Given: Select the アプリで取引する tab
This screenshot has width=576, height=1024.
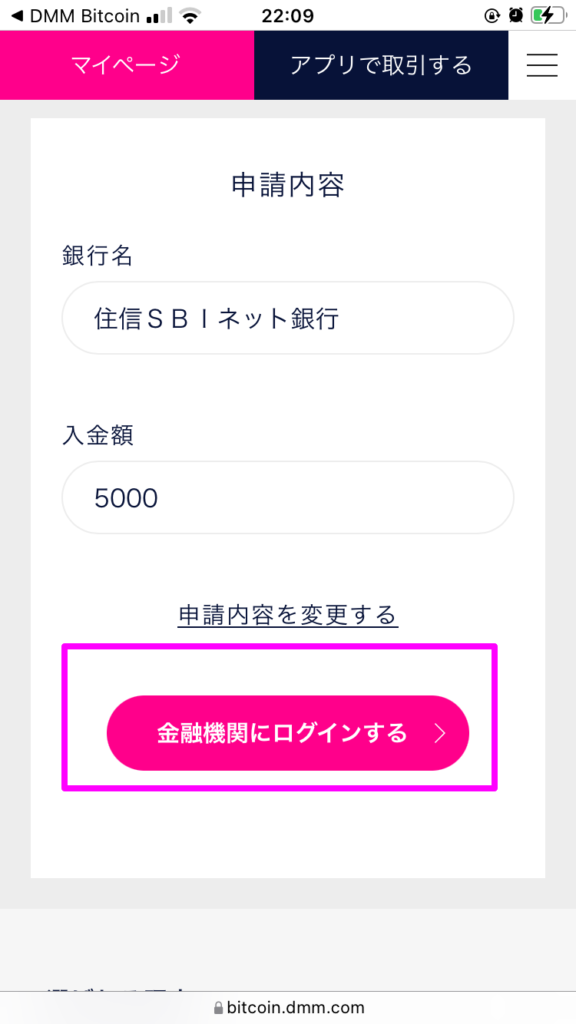Looking at the screenshot, I should (x=381, y=65).
